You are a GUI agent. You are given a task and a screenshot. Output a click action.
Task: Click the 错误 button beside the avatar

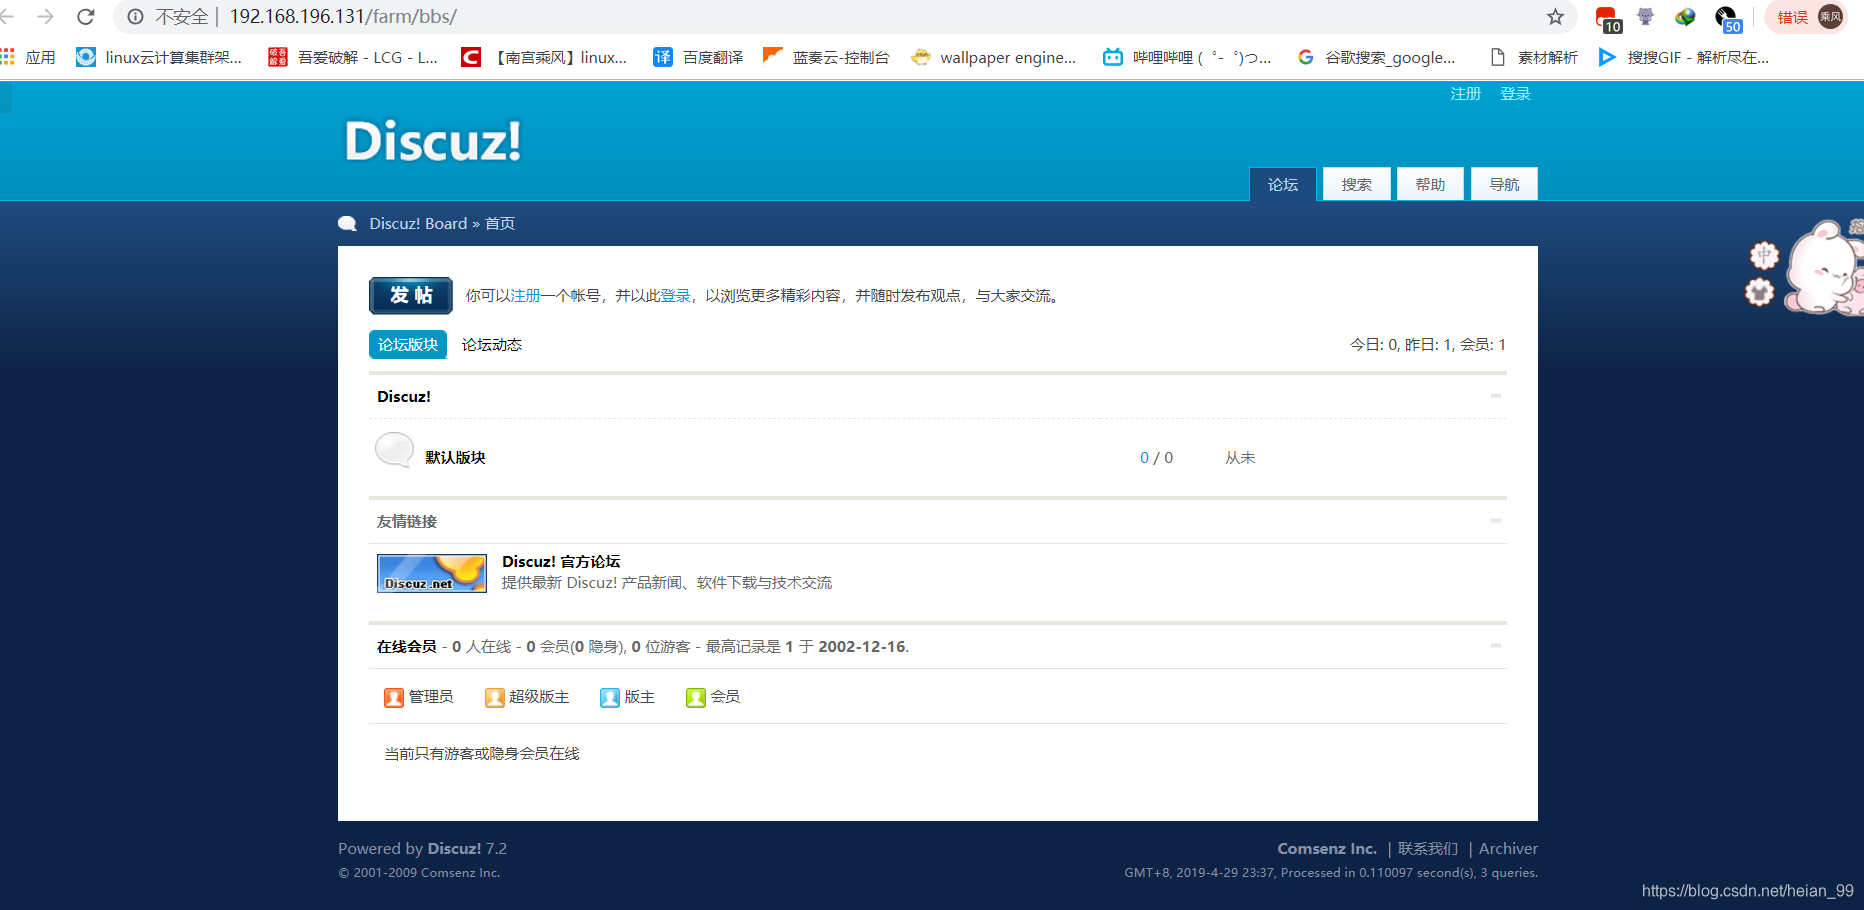pos(1792,17)
